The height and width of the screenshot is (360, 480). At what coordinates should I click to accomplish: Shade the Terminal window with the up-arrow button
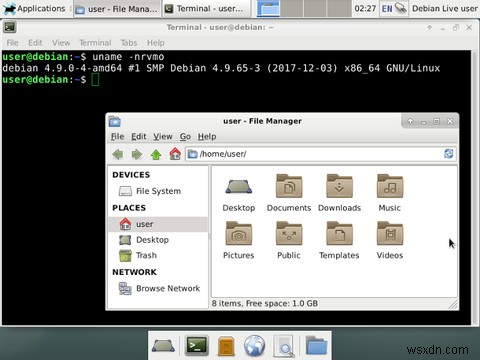(430, 27)
